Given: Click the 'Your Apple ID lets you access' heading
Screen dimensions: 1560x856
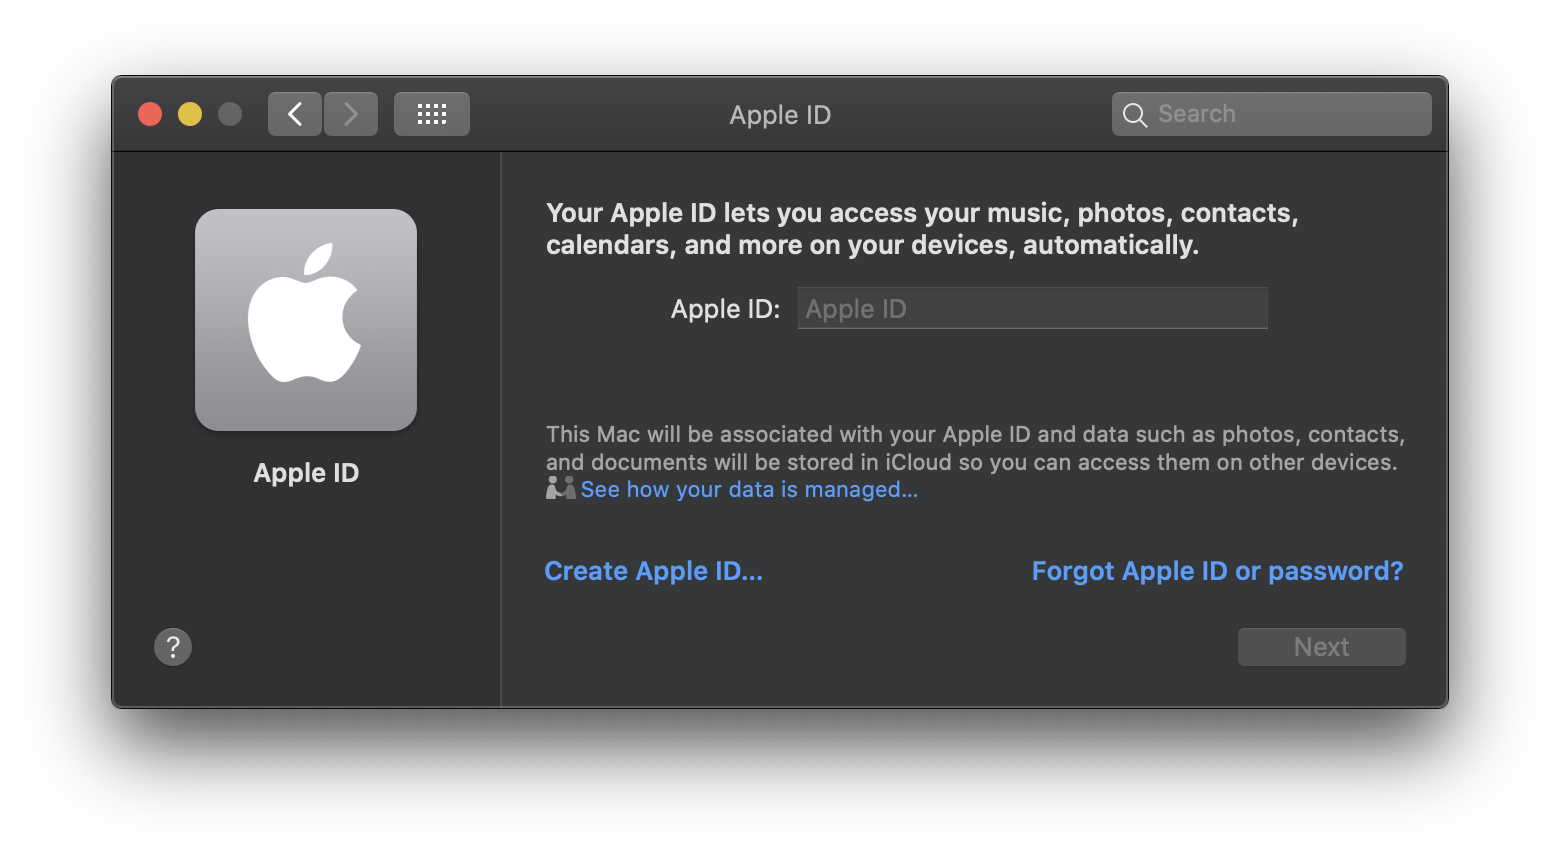Looking at the screenshot, I should 922,229.
